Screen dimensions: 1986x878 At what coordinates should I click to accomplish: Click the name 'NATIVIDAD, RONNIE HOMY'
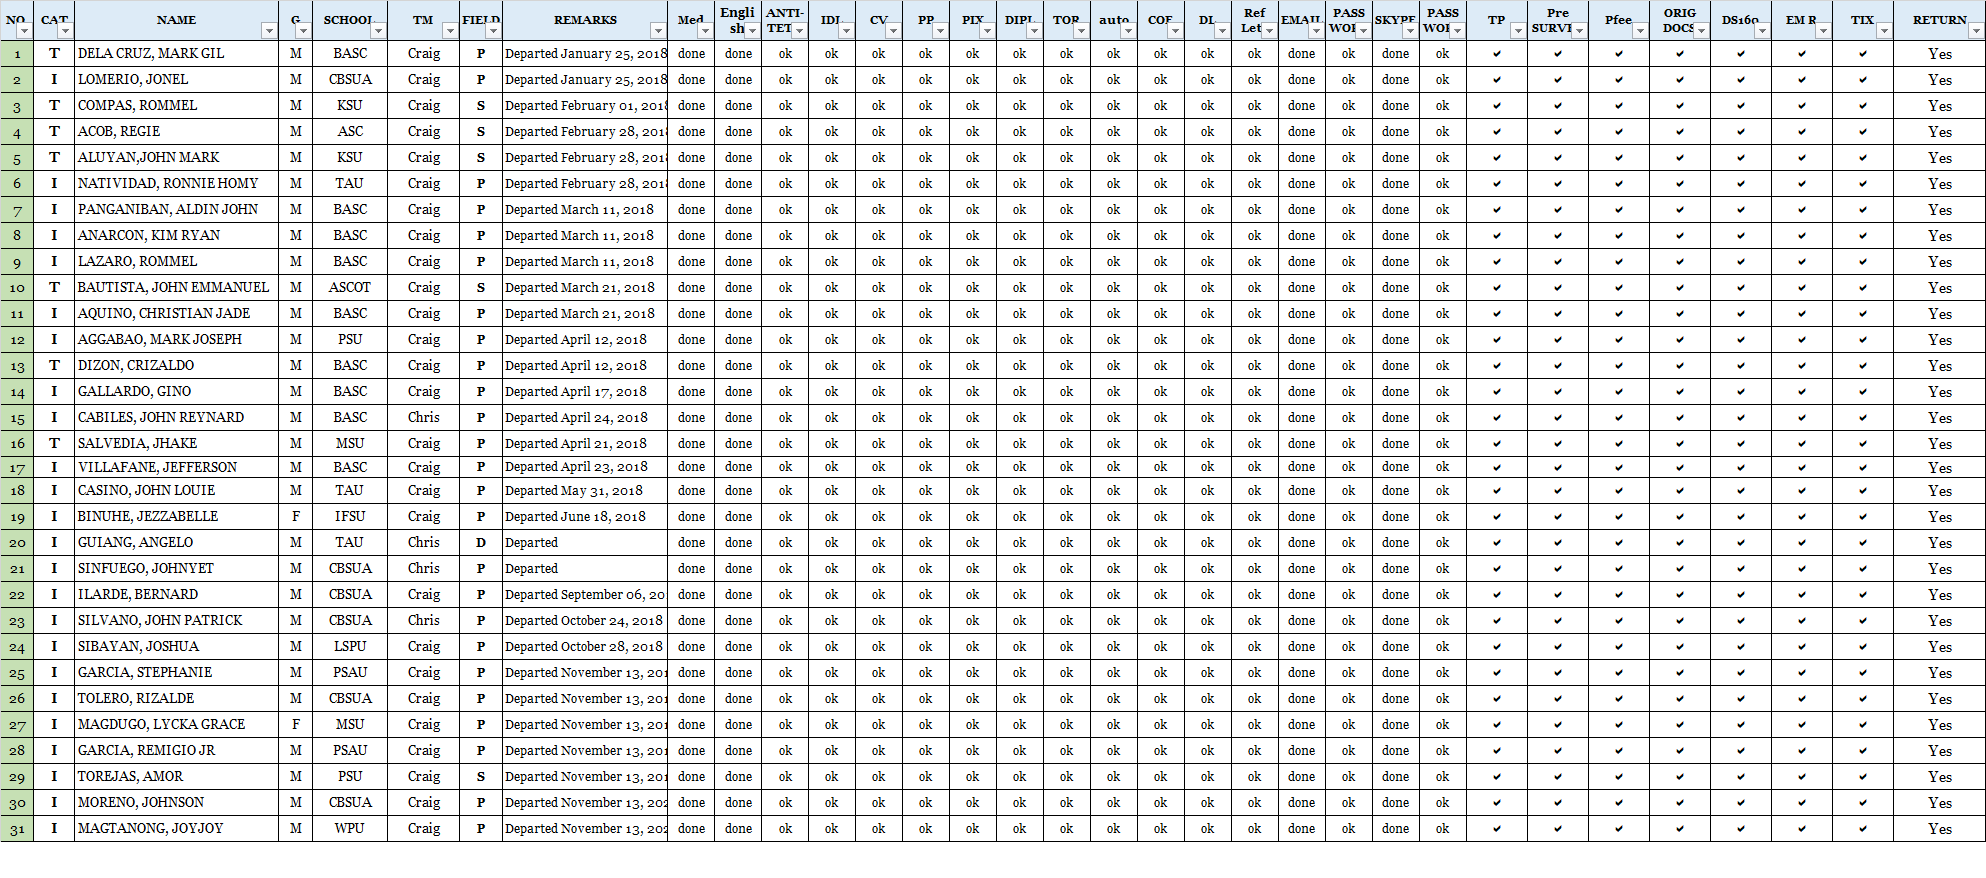(x=176, y=184)
